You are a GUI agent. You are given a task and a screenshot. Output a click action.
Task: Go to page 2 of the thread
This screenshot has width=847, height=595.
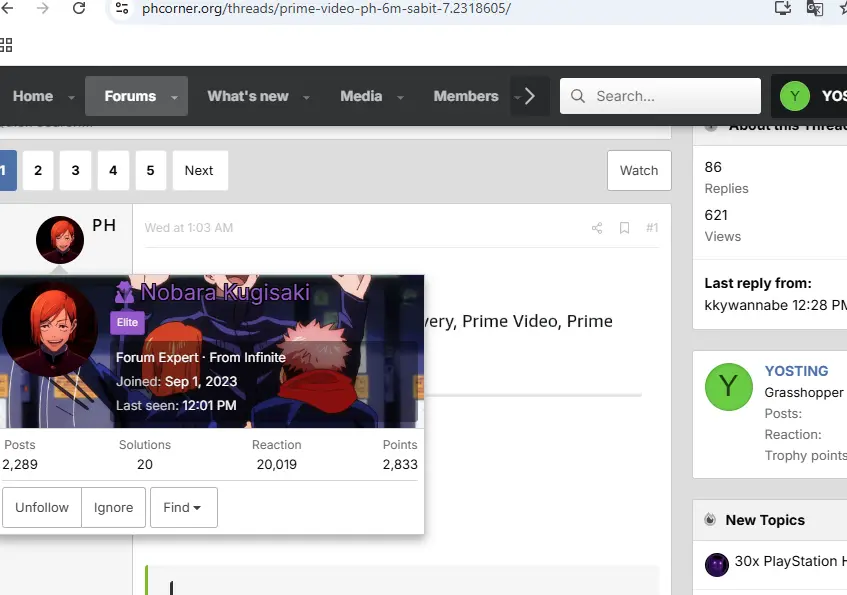coord(38,170)
